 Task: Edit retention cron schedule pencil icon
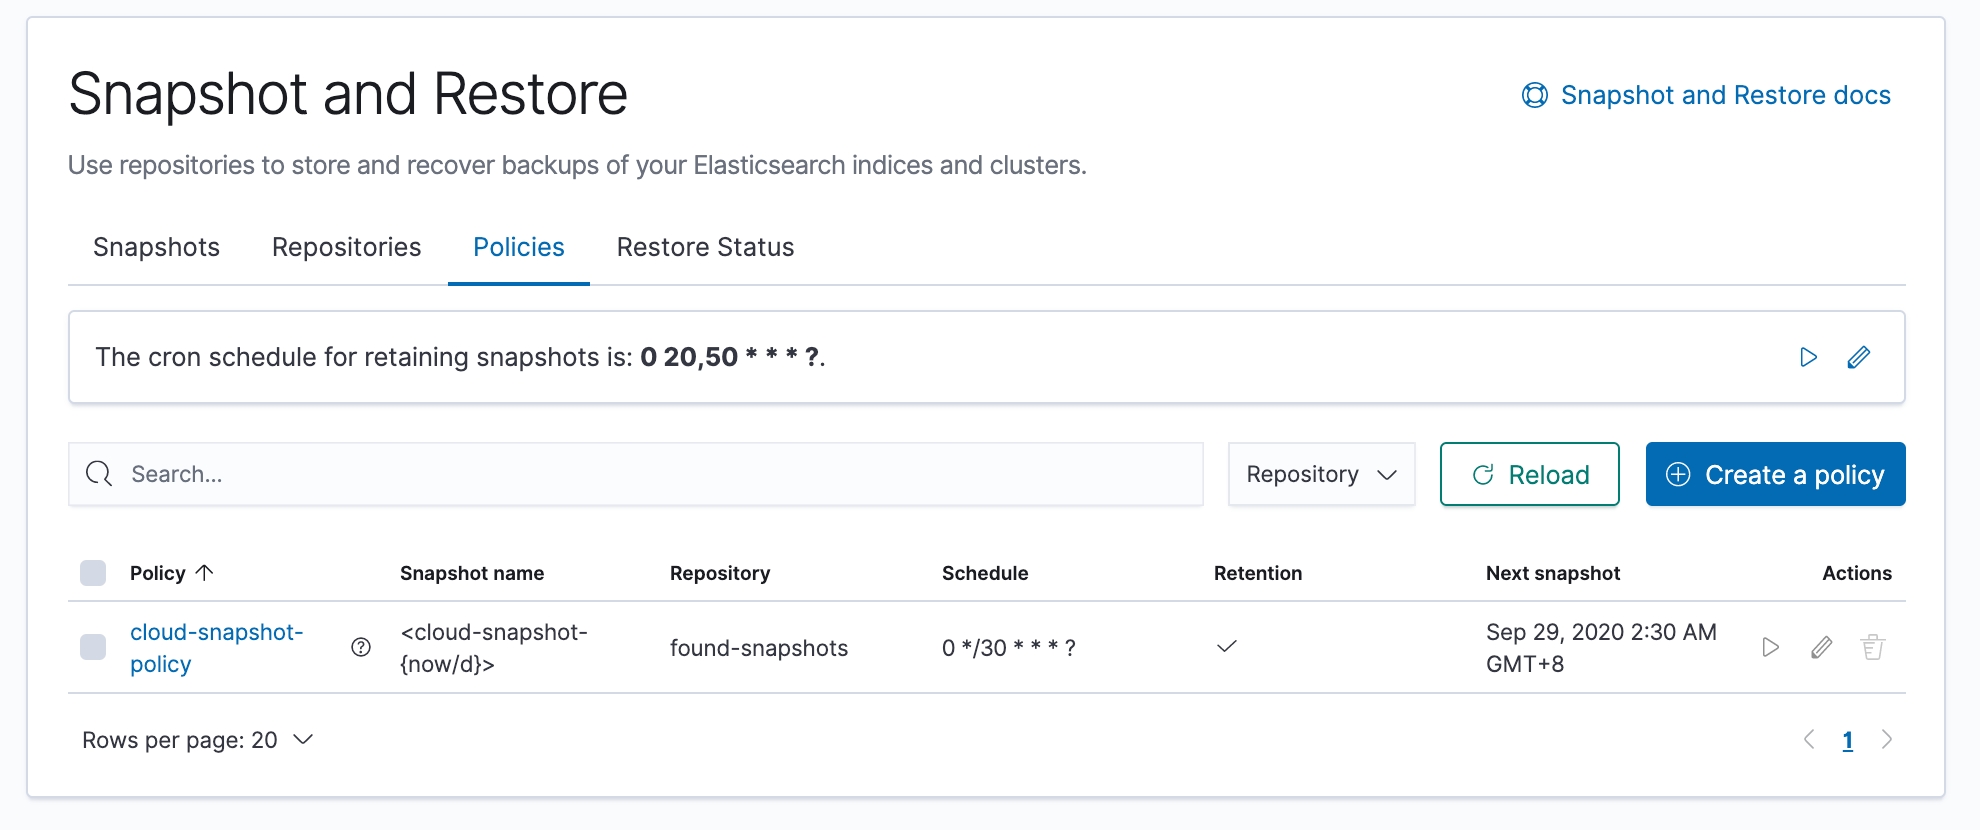click(1858, 357)
